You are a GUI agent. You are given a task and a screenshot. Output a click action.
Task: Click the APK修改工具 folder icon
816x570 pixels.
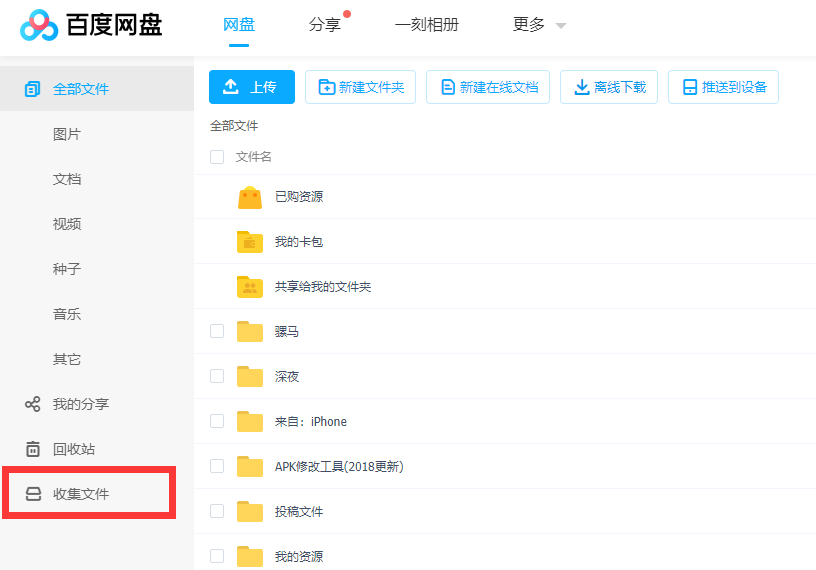pos(250,466)
